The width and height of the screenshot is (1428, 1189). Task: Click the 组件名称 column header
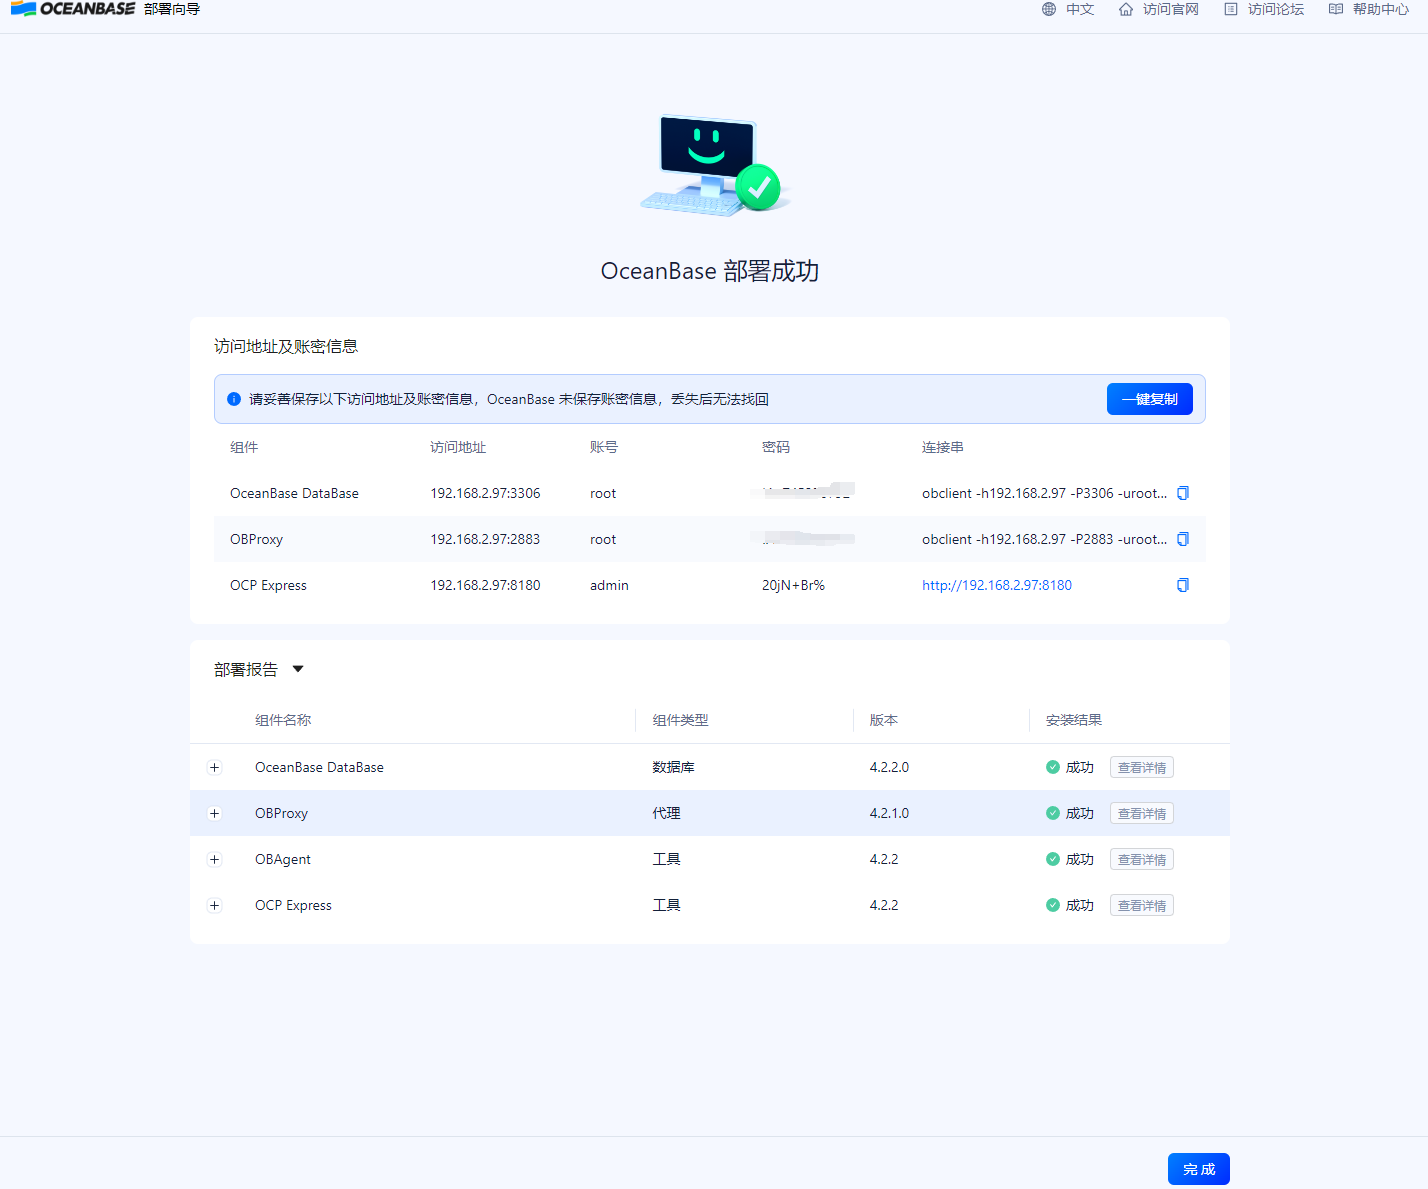pos(283,720)
